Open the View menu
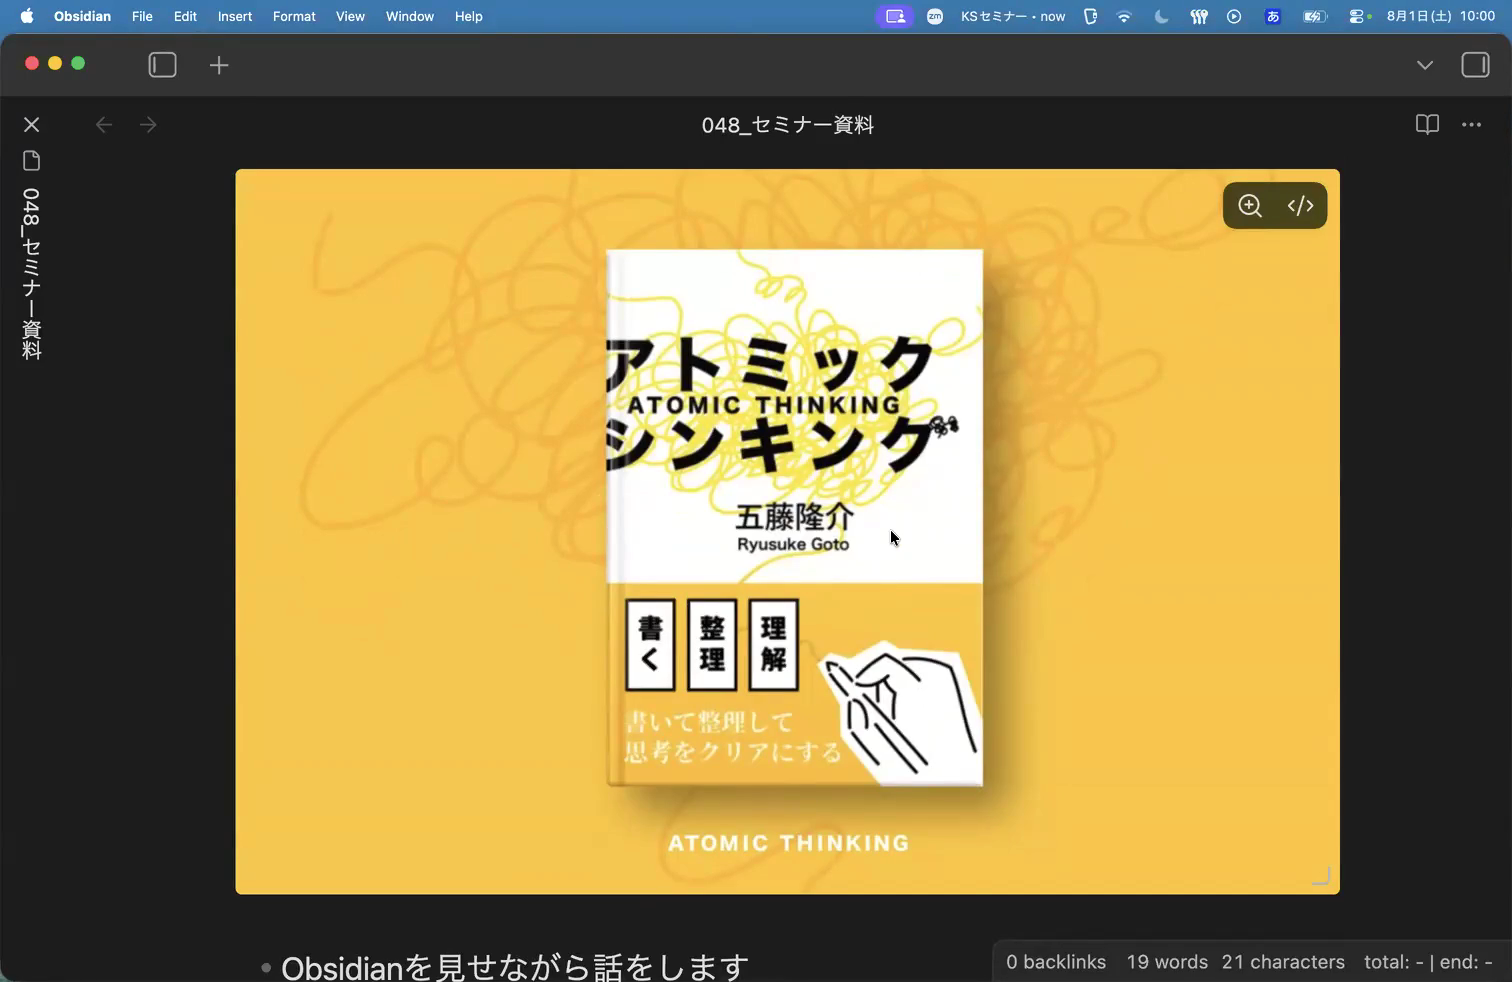 point(350,16)
